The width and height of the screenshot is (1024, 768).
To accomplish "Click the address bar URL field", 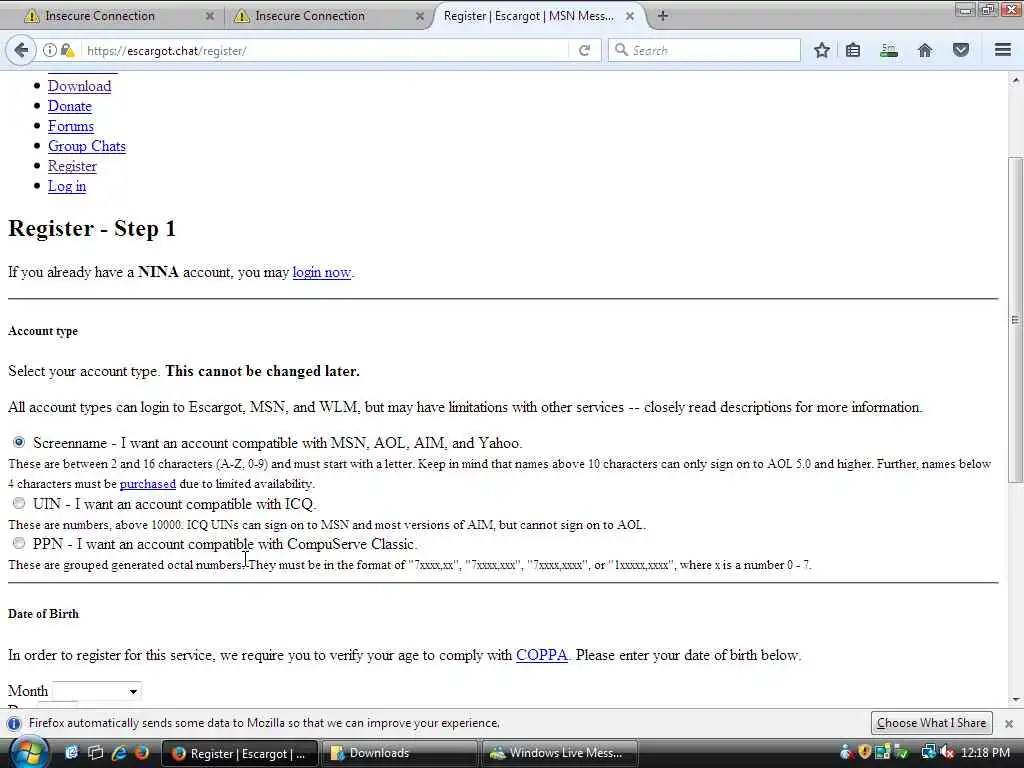I will (x=325, y=50).
